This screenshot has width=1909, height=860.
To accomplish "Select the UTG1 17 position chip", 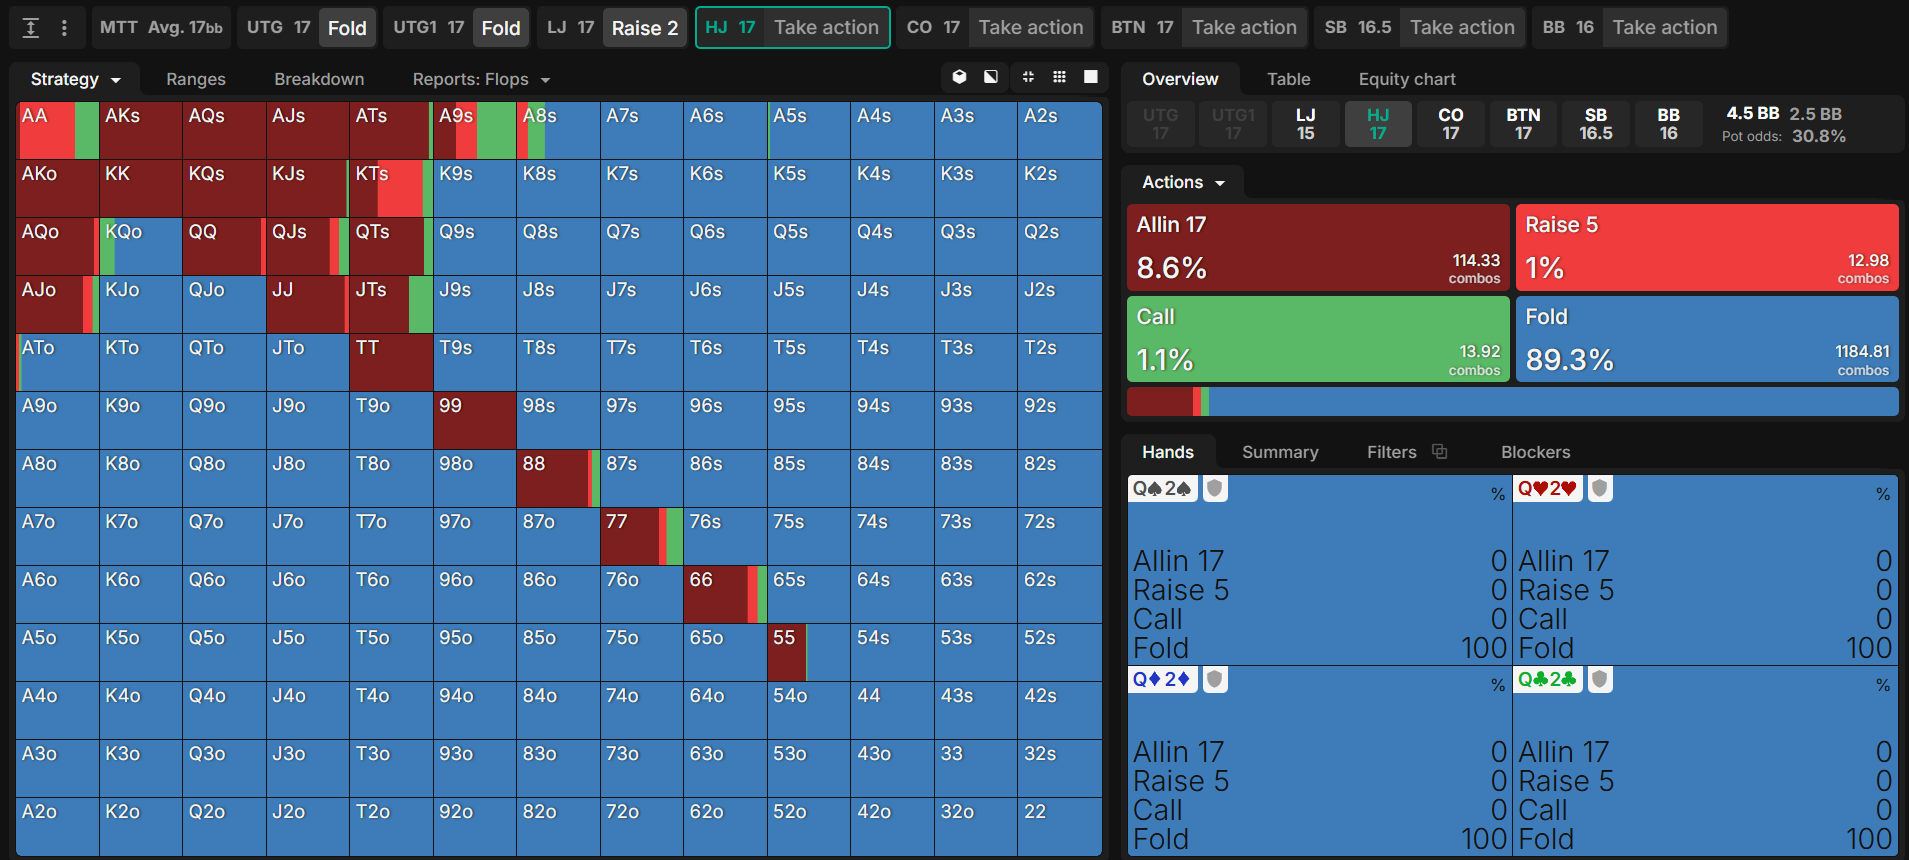I will point(1233,124).
